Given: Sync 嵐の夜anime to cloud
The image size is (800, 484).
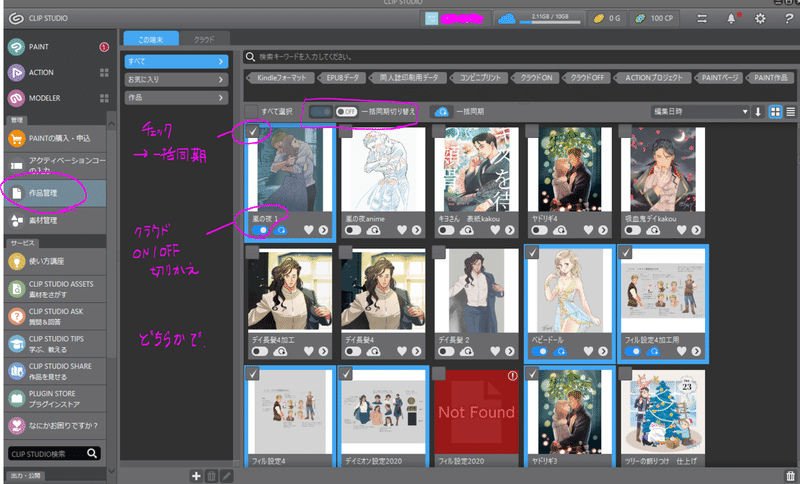Looking at the screenshot, I should click(x=373, y=231).
